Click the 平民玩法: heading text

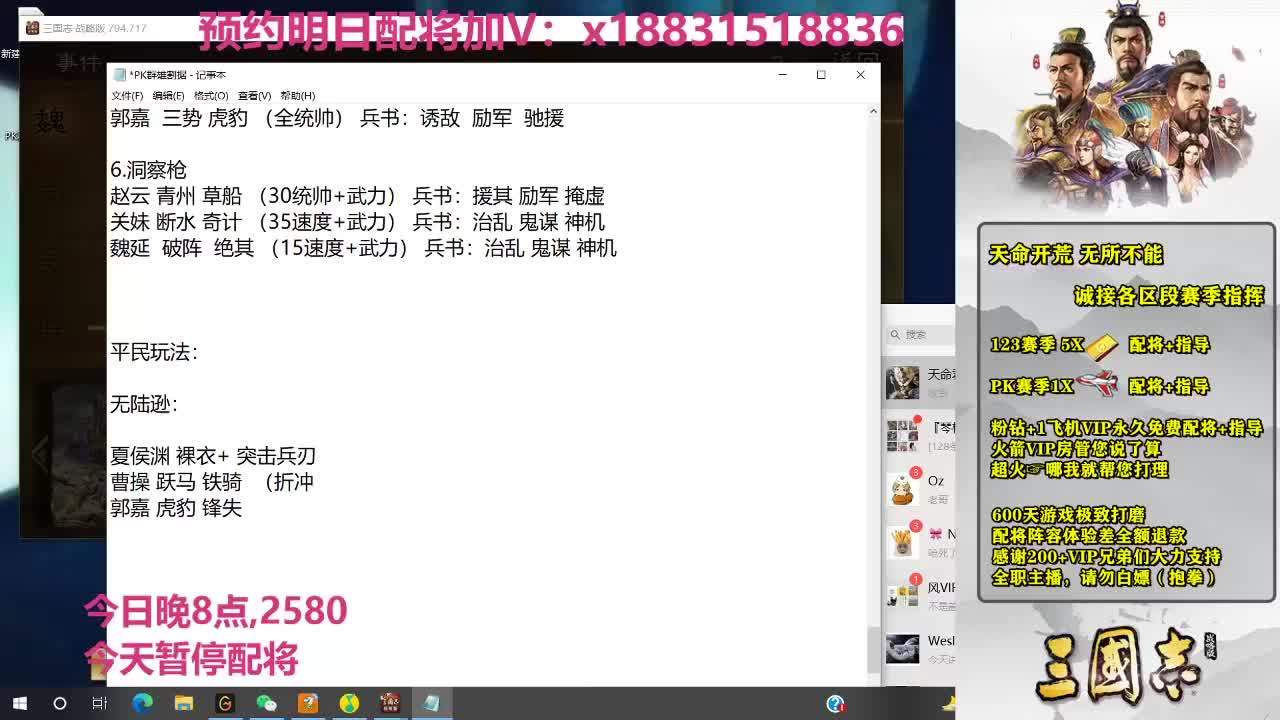pyautogui.click(x=154, y=352)
